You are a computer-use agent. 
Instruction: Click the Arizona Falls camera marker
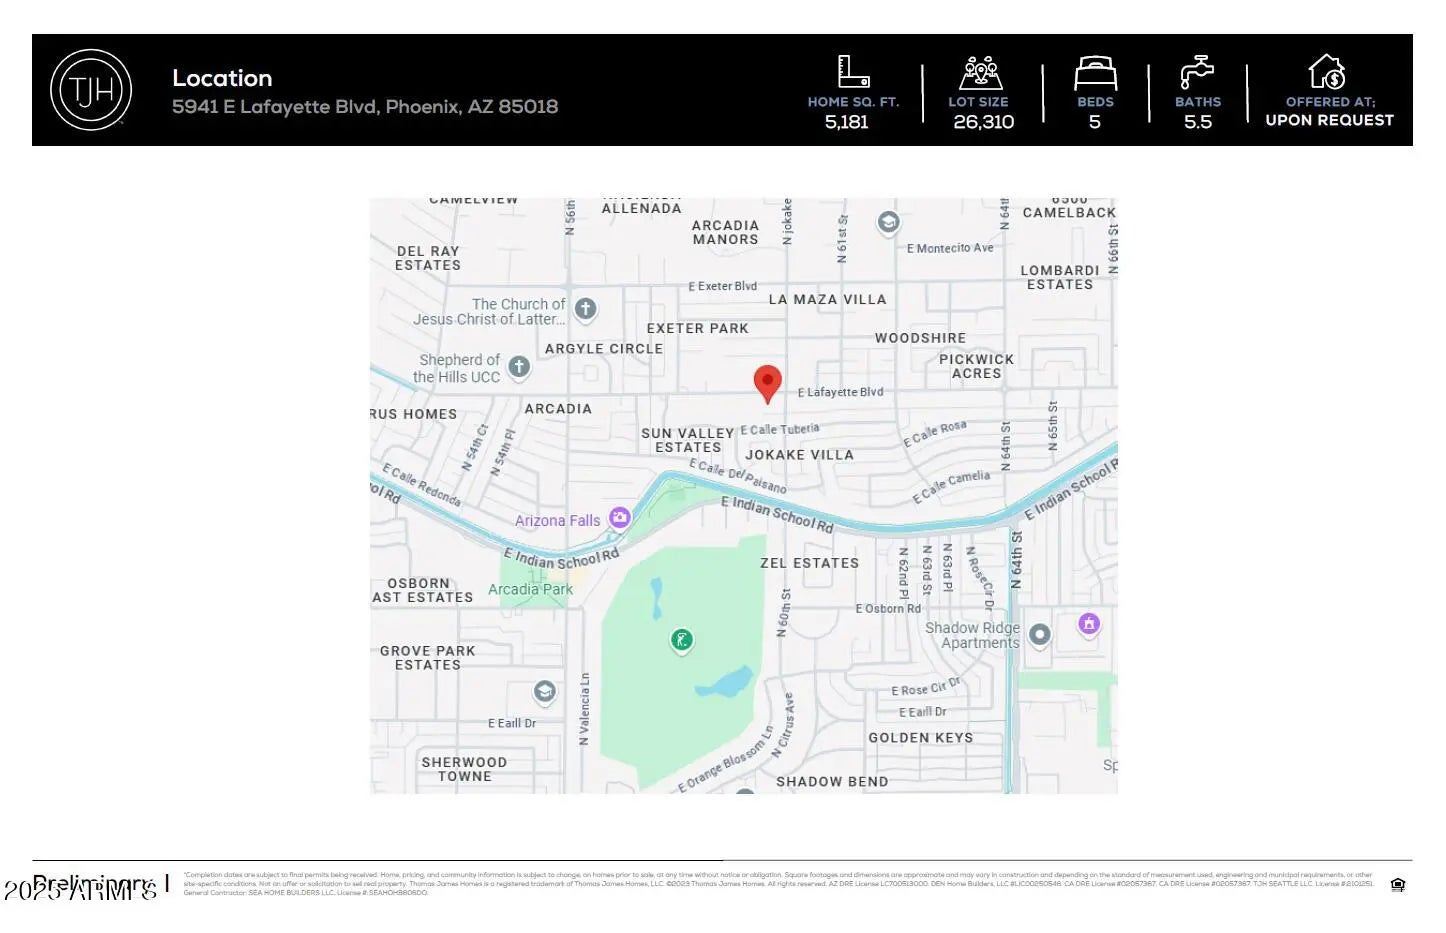[620, 517]
